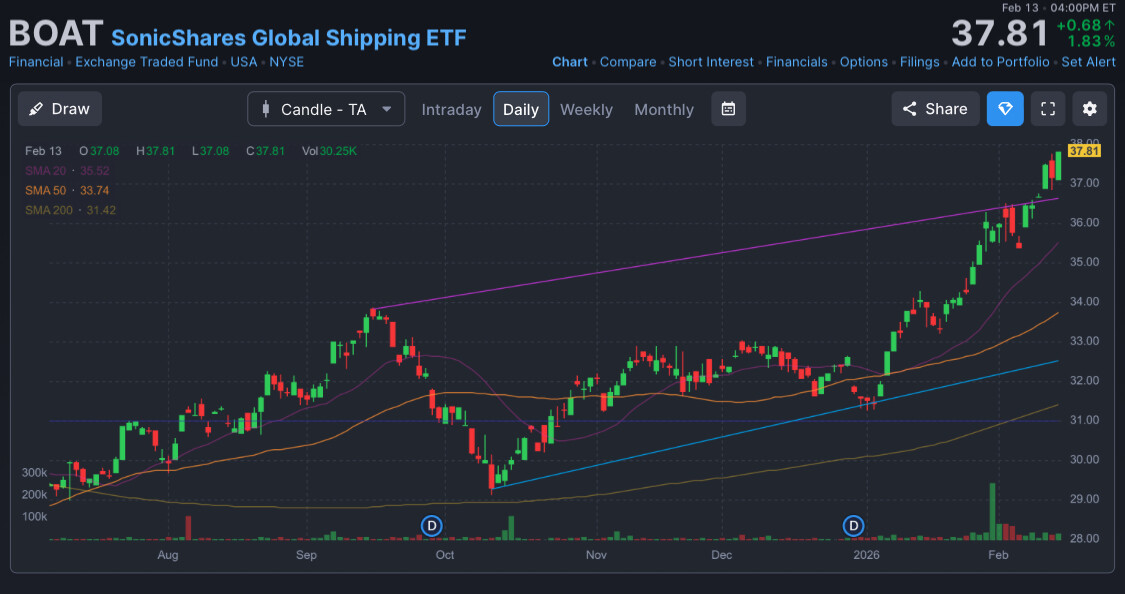Expand the Candle - TA chart type dropdown
The height and width of the screenshot is (594, 1125).
point(326,109)
